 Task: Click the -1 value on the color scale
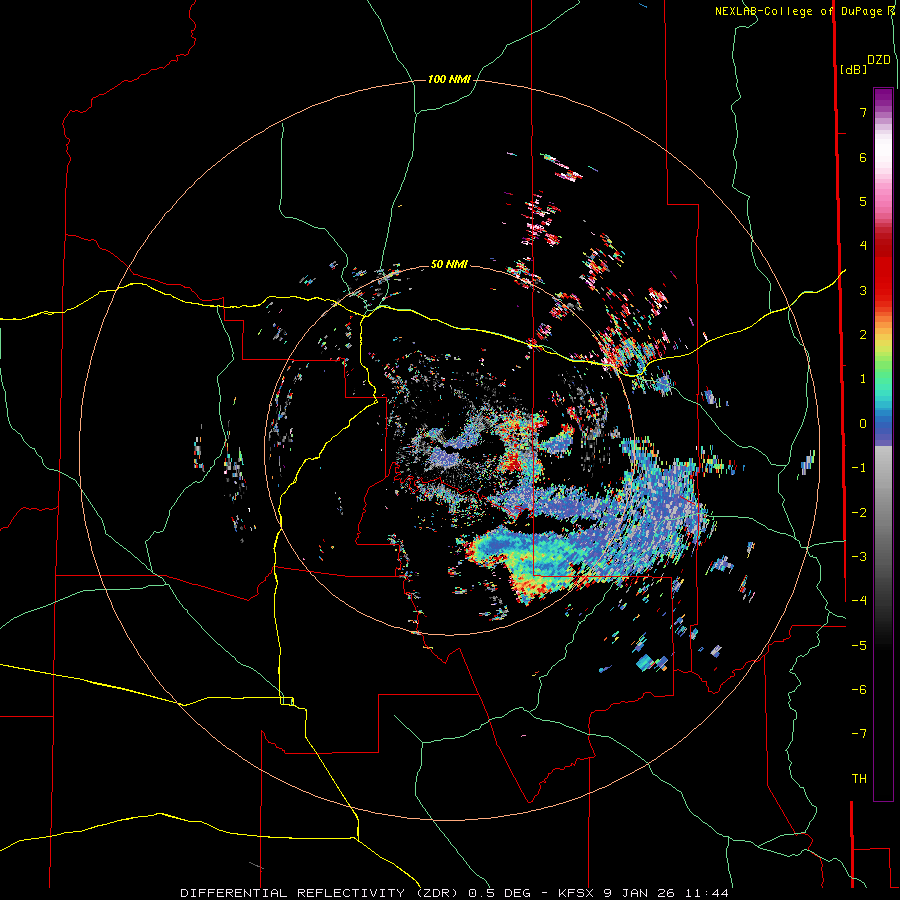859,468
